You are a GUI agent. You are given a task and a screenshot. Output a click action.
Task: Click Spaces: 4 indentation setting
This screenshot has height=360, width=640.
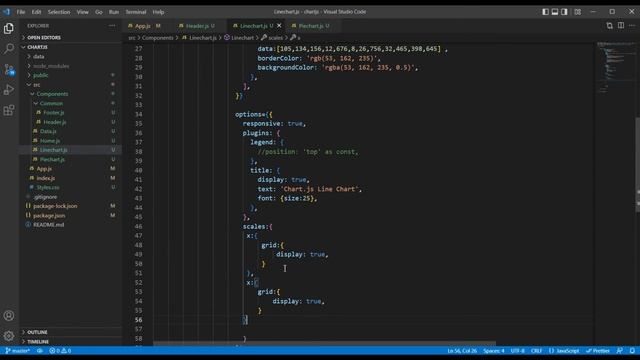tap(494, 351)
